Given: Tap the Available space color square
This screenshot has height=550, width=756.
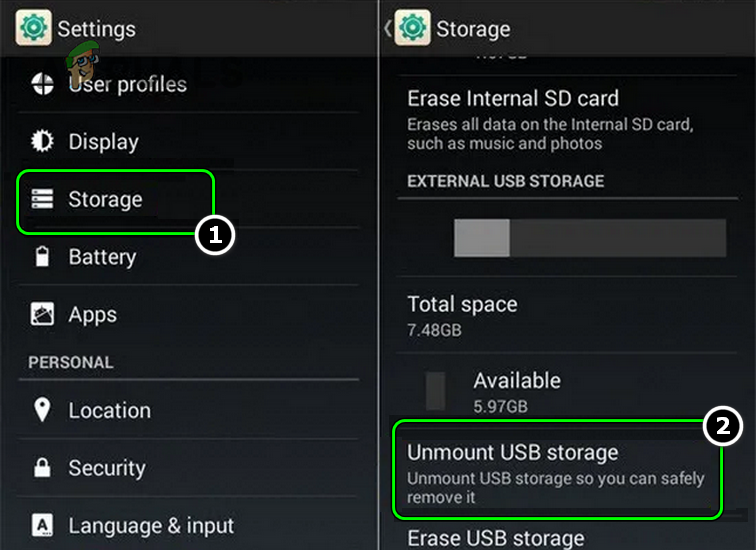Looking at the screenshot, I should (436, 391).
